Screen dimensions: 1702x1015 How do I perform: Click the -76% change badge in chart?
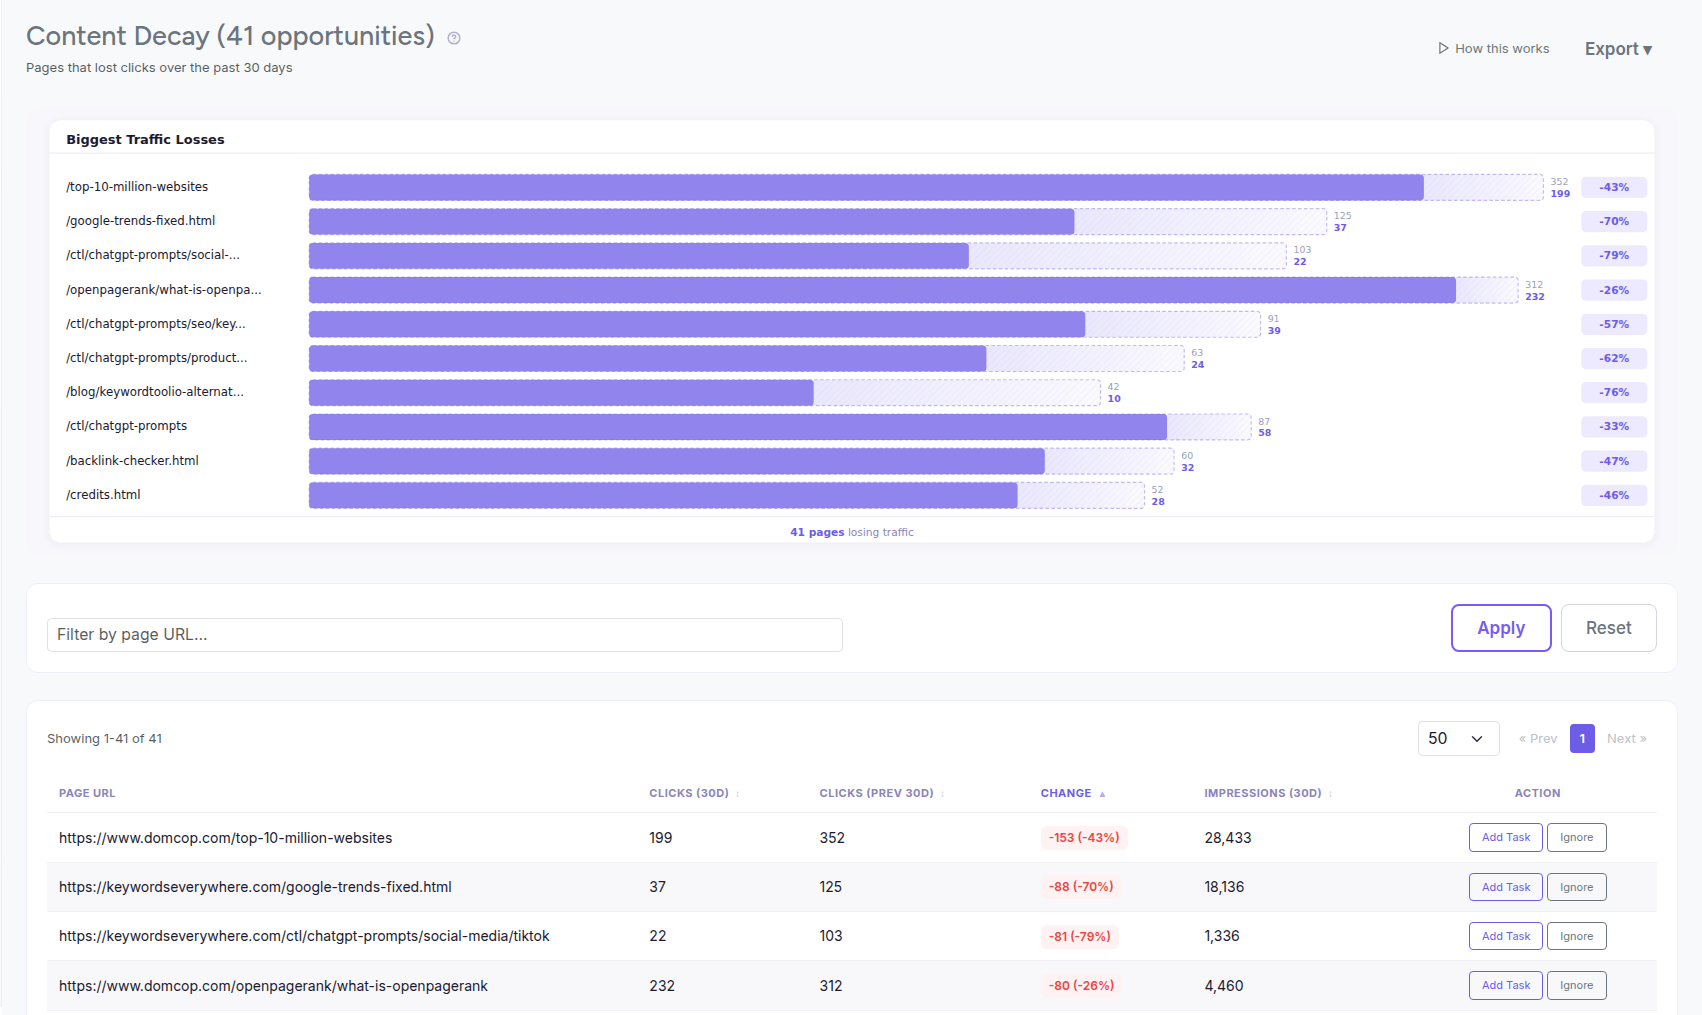[1613, 392]
